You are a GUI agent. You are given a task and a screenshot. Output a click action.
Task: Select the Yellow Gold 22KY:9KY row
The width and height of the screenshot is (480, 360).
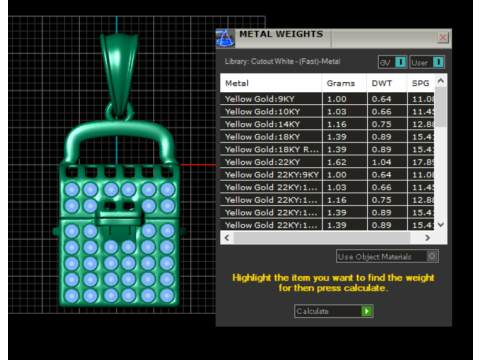click(x=327, y=175)
